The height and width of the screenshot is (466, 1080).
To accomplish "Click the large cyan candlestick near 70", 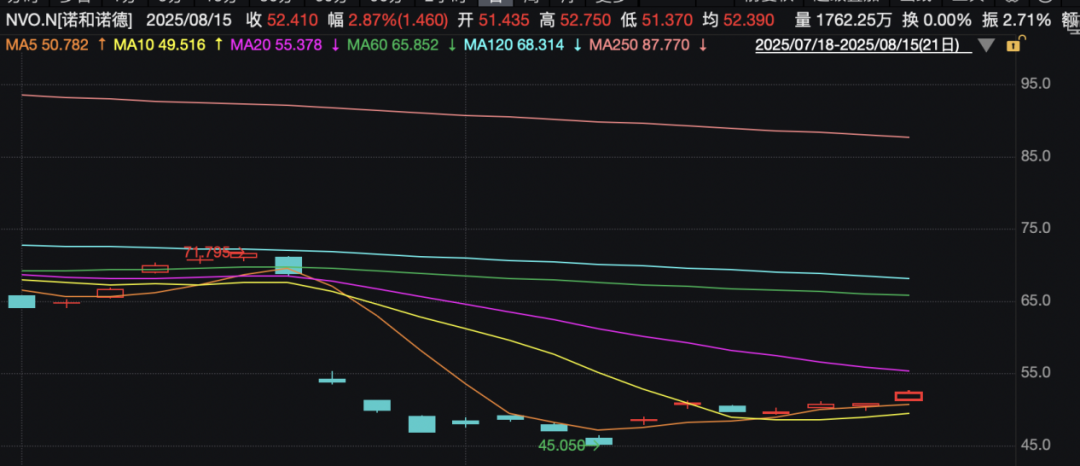I will point(289,265).
